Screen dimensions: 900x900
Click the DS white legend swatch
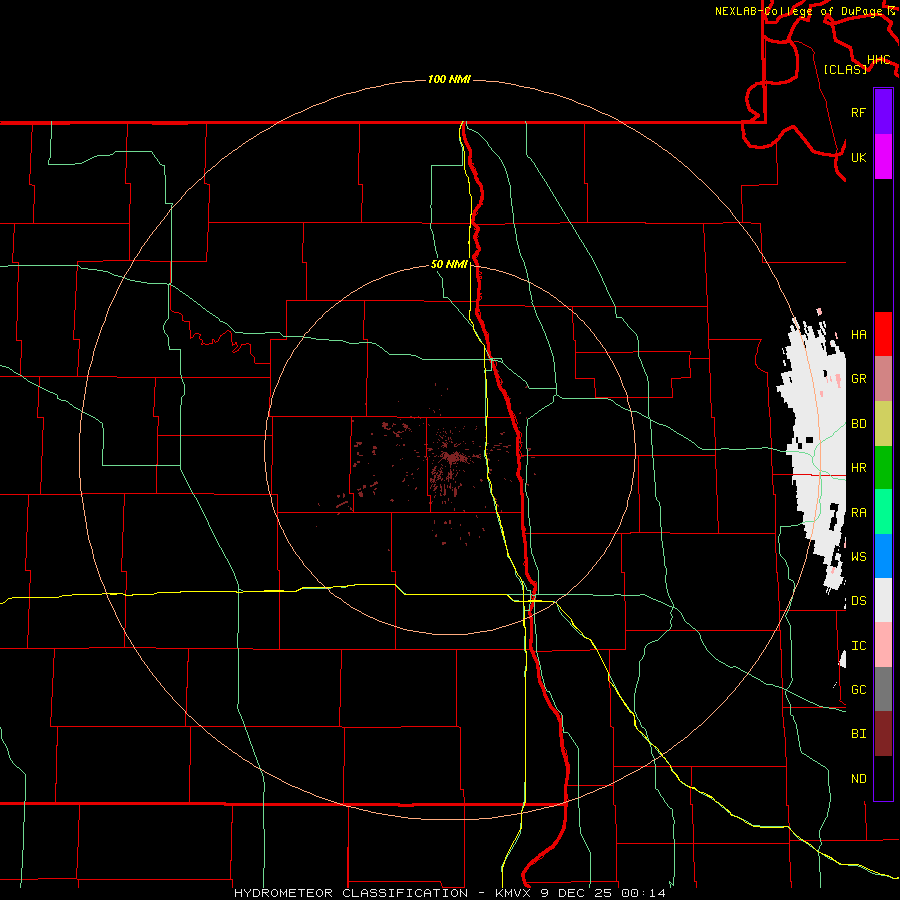pos(883,600)
